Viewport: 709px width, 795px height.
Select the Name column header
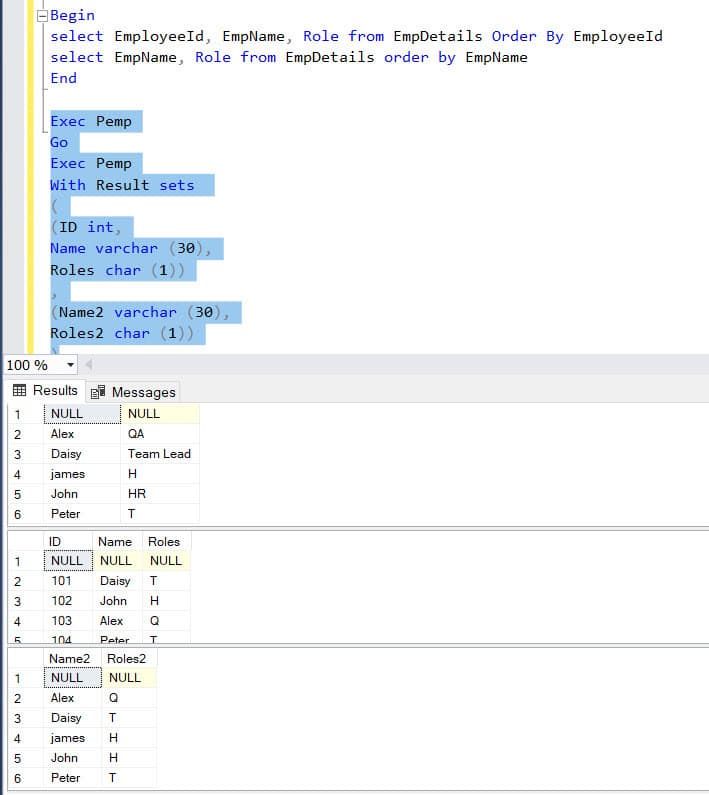[x=117, y=541]
